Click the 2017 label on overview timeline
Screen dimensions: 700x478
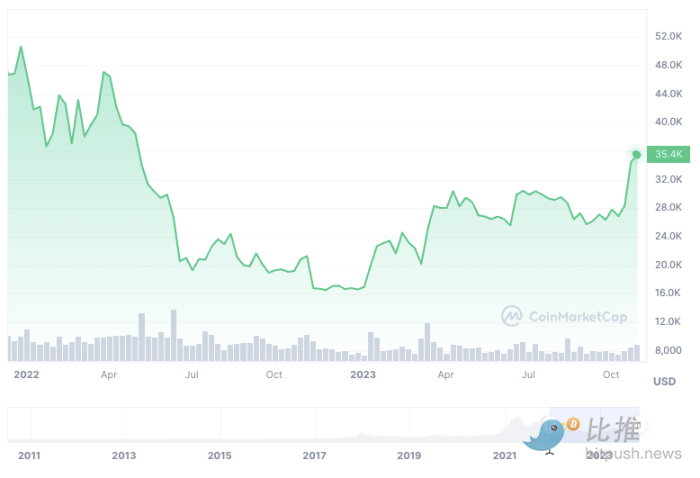click(x=314, y=456)
